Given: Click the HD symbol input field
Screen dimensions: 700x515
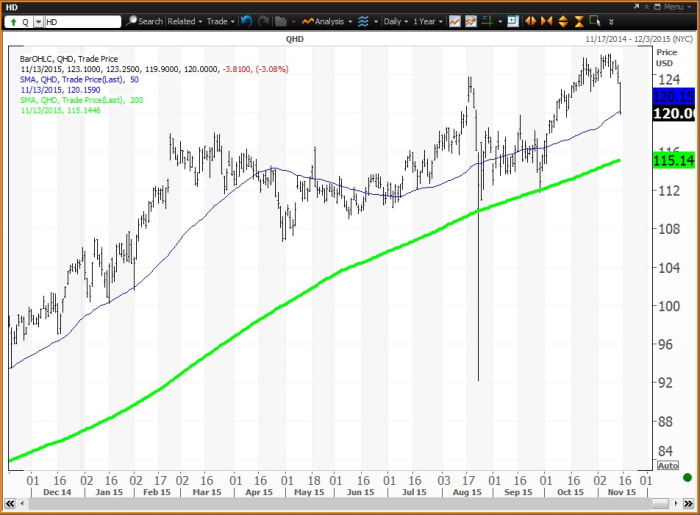Looking at the screenshot, I should pyautogui.click(x=82, y=21).
